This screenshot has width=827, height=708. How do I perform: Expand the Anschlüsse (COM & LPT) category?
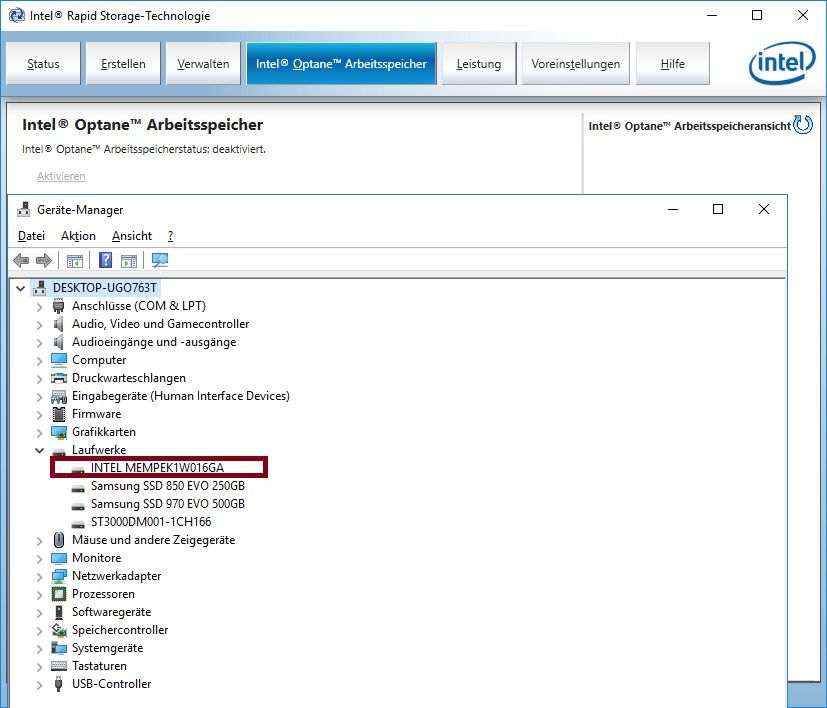pos(40,307)
